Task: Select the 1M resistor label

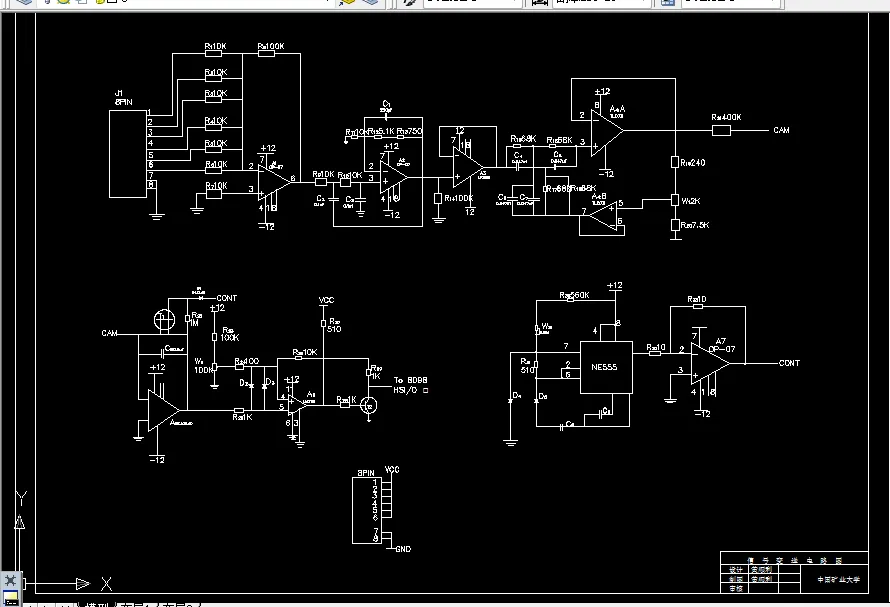Action: coord(195,319)
